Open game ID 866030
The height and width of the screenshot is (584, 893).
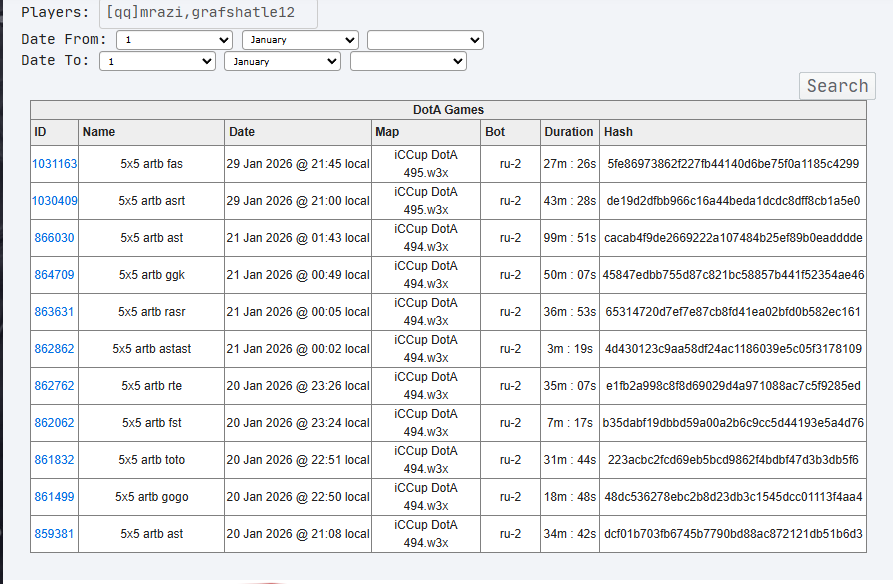(54, 238)
